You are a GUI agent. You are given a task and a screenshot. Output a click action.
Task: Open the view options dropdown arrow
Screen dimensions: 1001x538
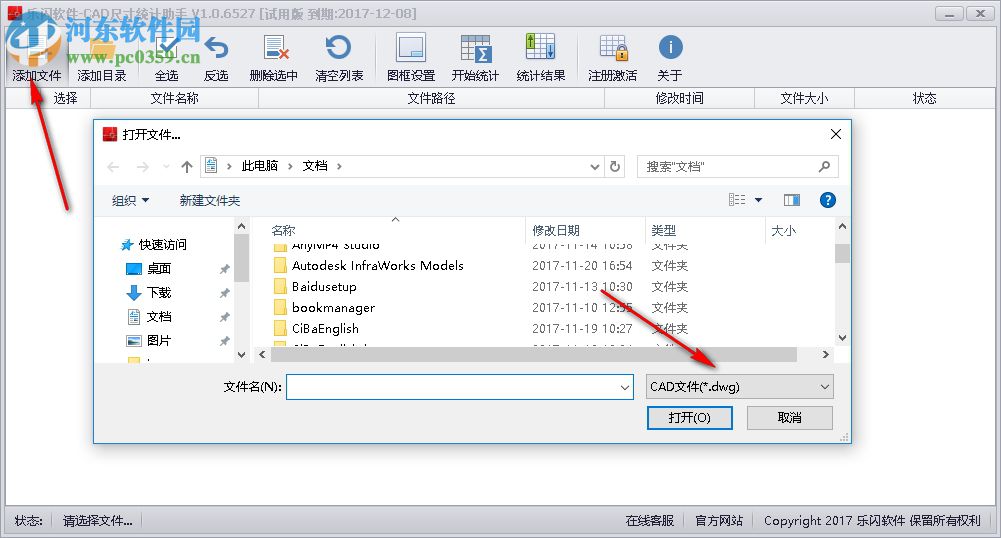point(758,200)
